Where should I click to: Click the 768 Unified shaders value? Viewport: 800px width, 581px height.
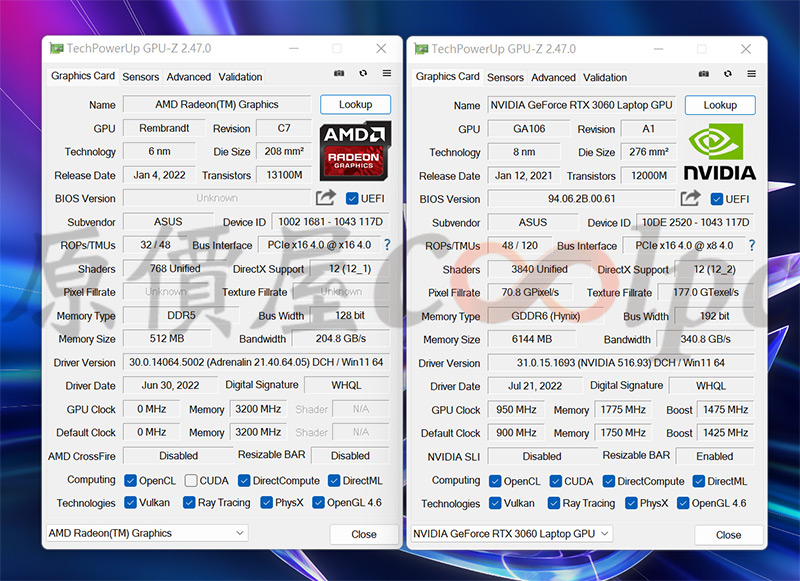coord(174,268)
